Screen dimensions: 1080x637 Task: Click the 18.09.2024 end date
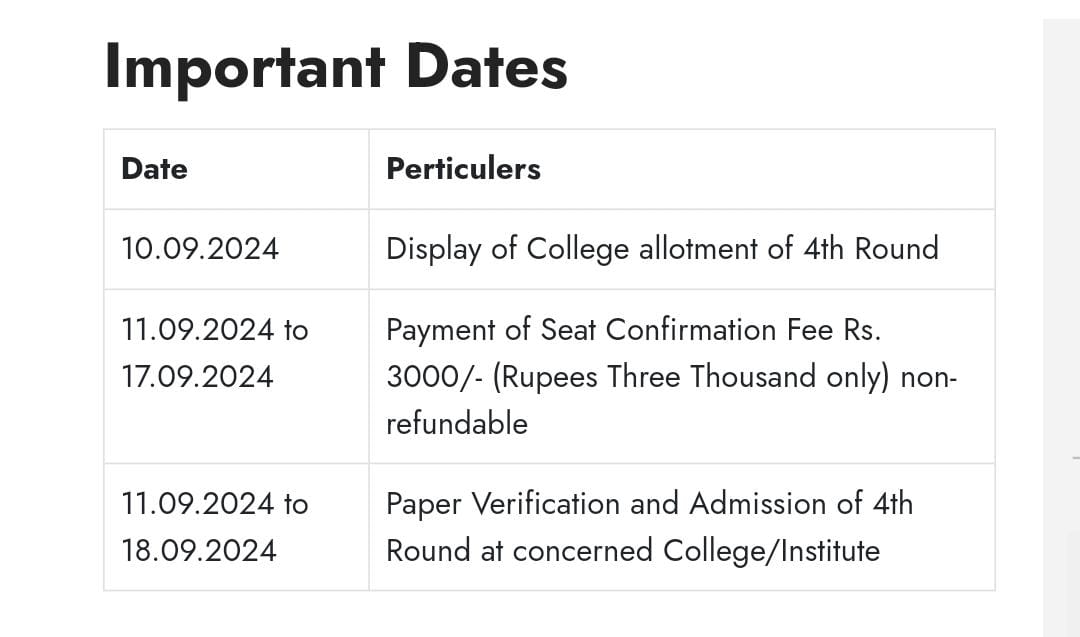(x=199, y=551)
